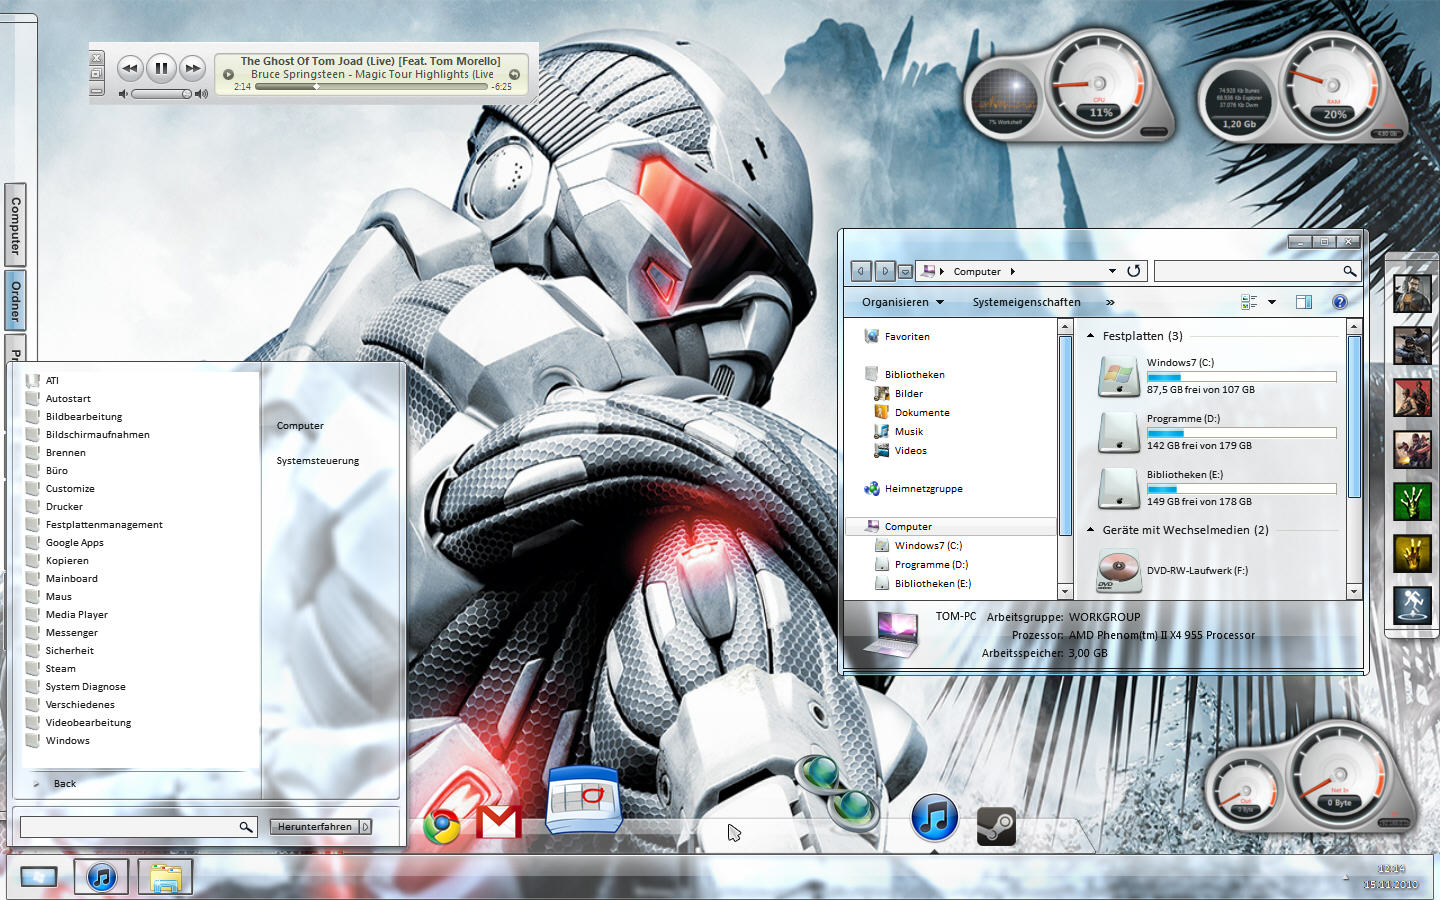Open recent pages dropdown in Explorer
Viewport: 1440px width, 900px height.
tap(905, 271)
